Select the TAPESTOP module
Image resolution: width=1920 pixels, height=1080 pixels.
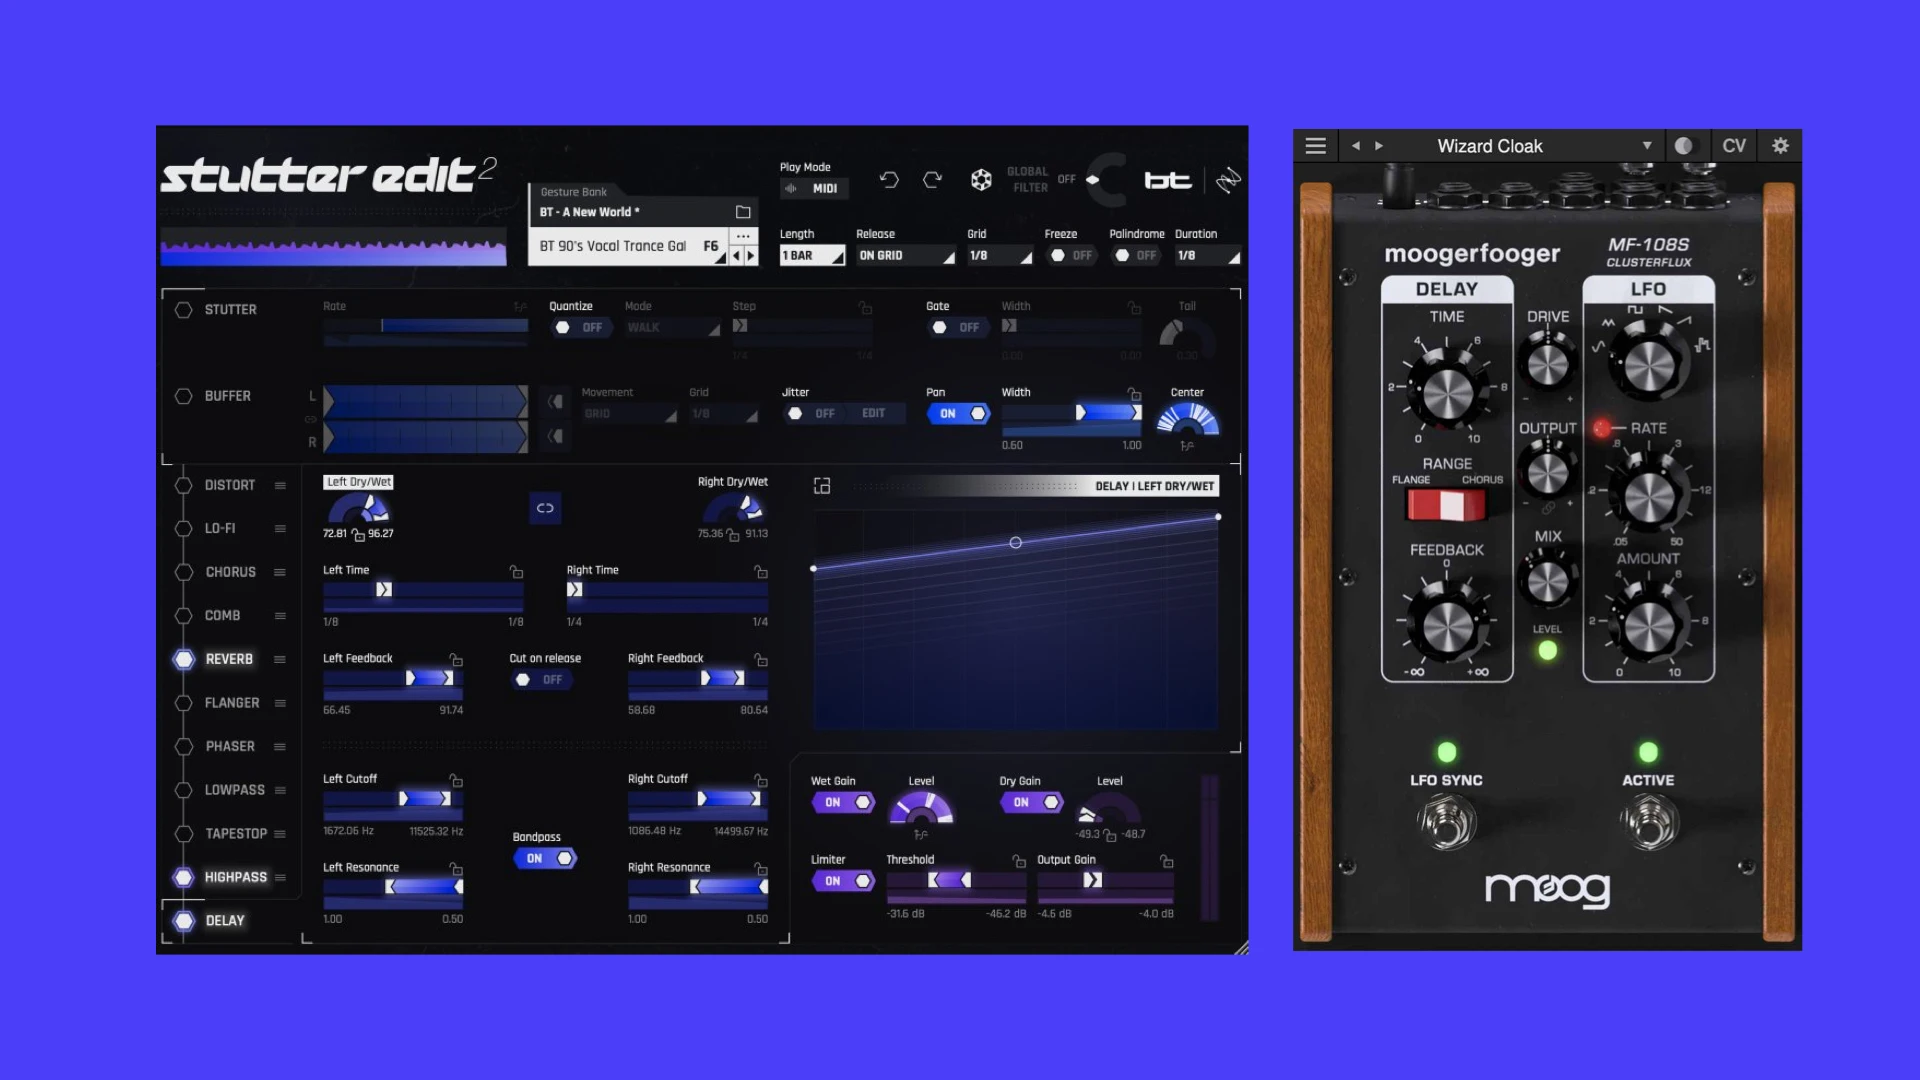236,834
